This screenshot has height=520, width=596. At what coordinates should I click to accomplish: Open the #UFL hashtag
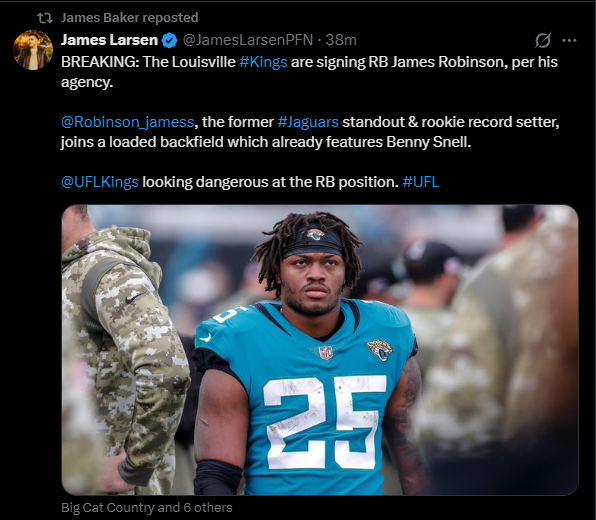click(421, 182)
